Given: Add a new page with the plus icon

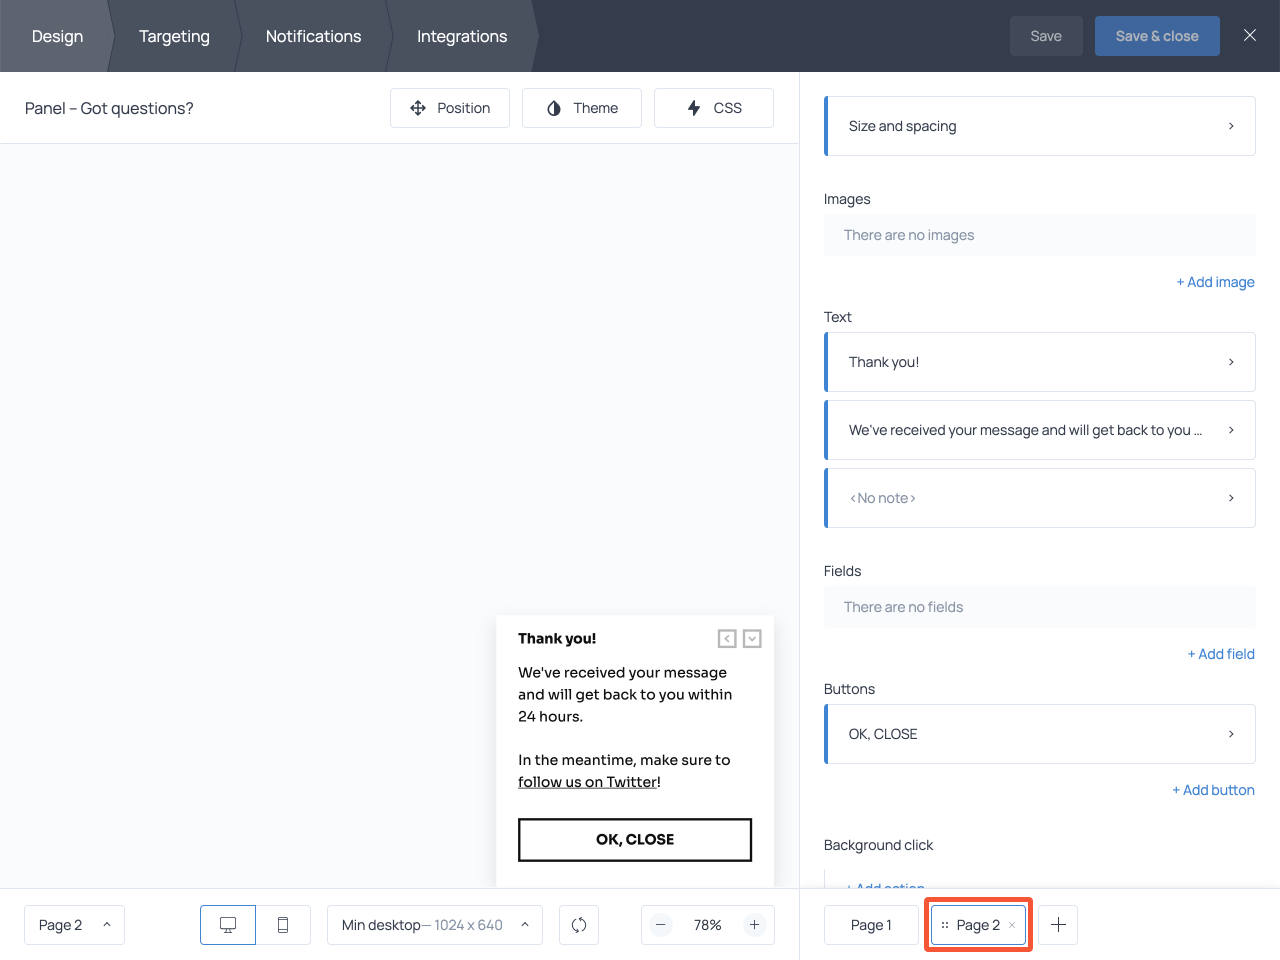Looking at the screenshot, I should pyautogui.click(x=1057, y=924).
